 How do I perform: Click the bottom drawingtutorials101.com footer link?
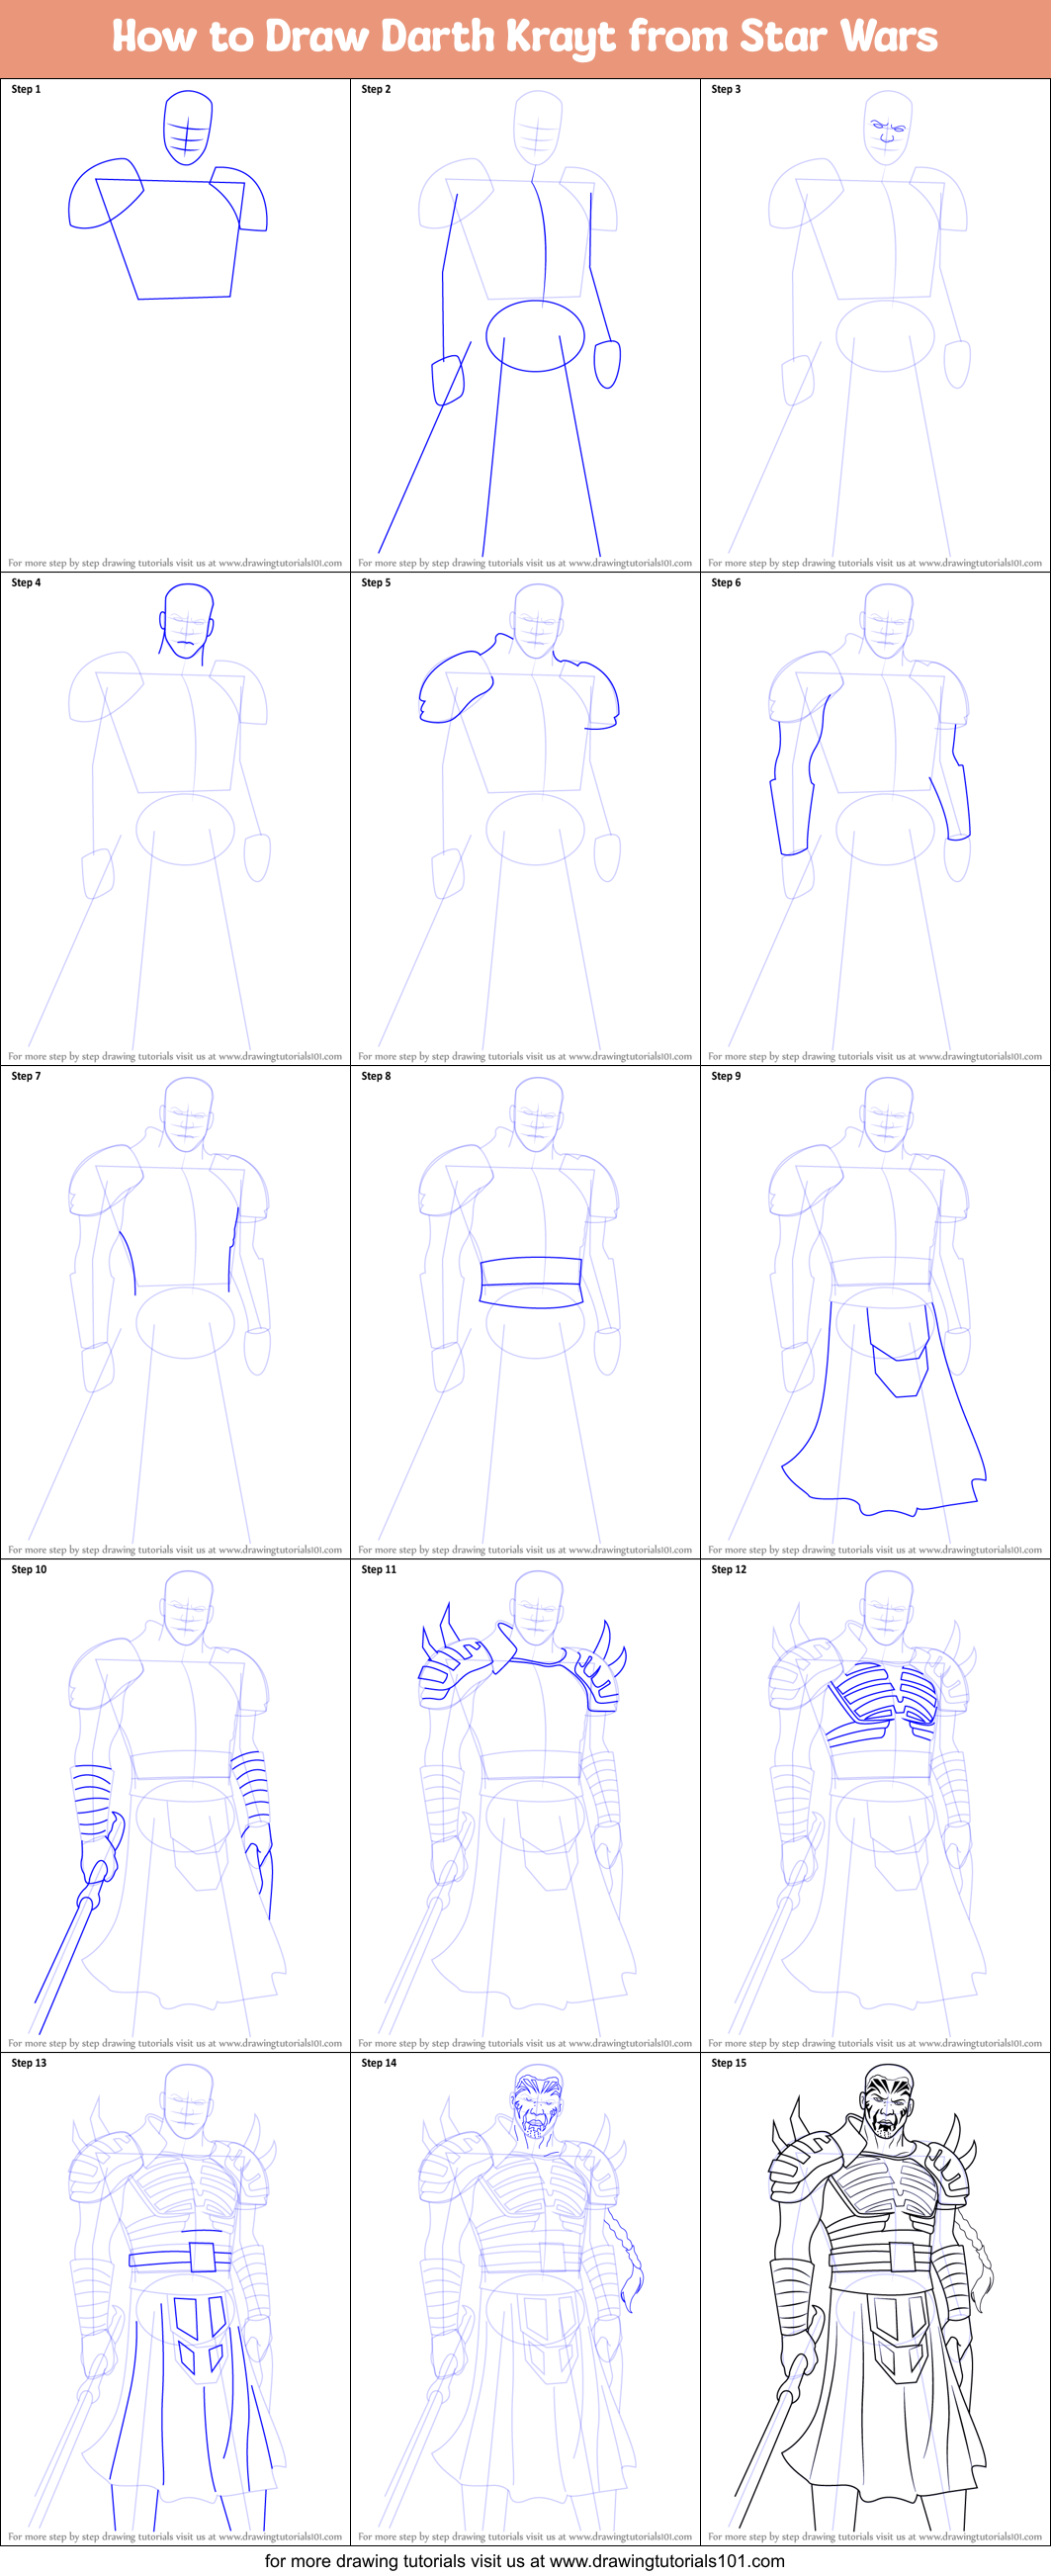[525, 2561]
